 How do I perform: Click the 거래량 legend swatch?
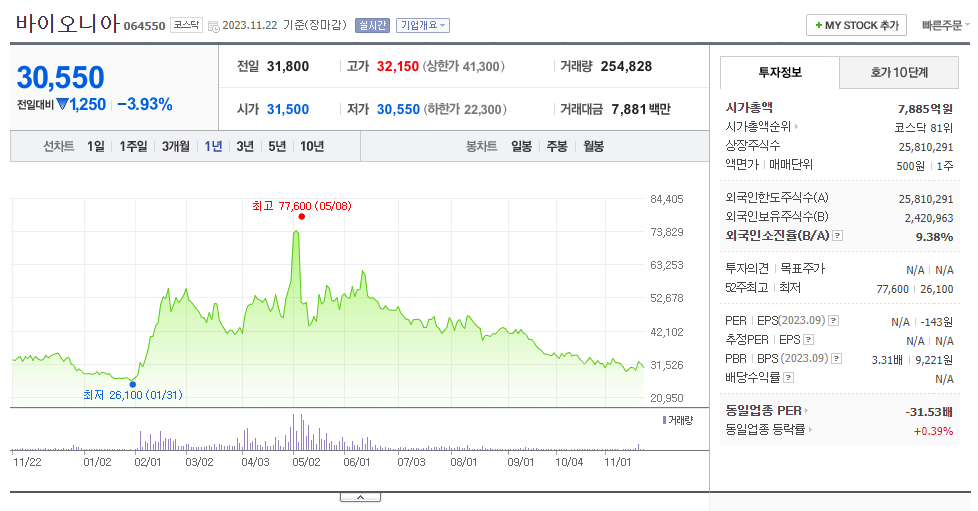[664, 421]
